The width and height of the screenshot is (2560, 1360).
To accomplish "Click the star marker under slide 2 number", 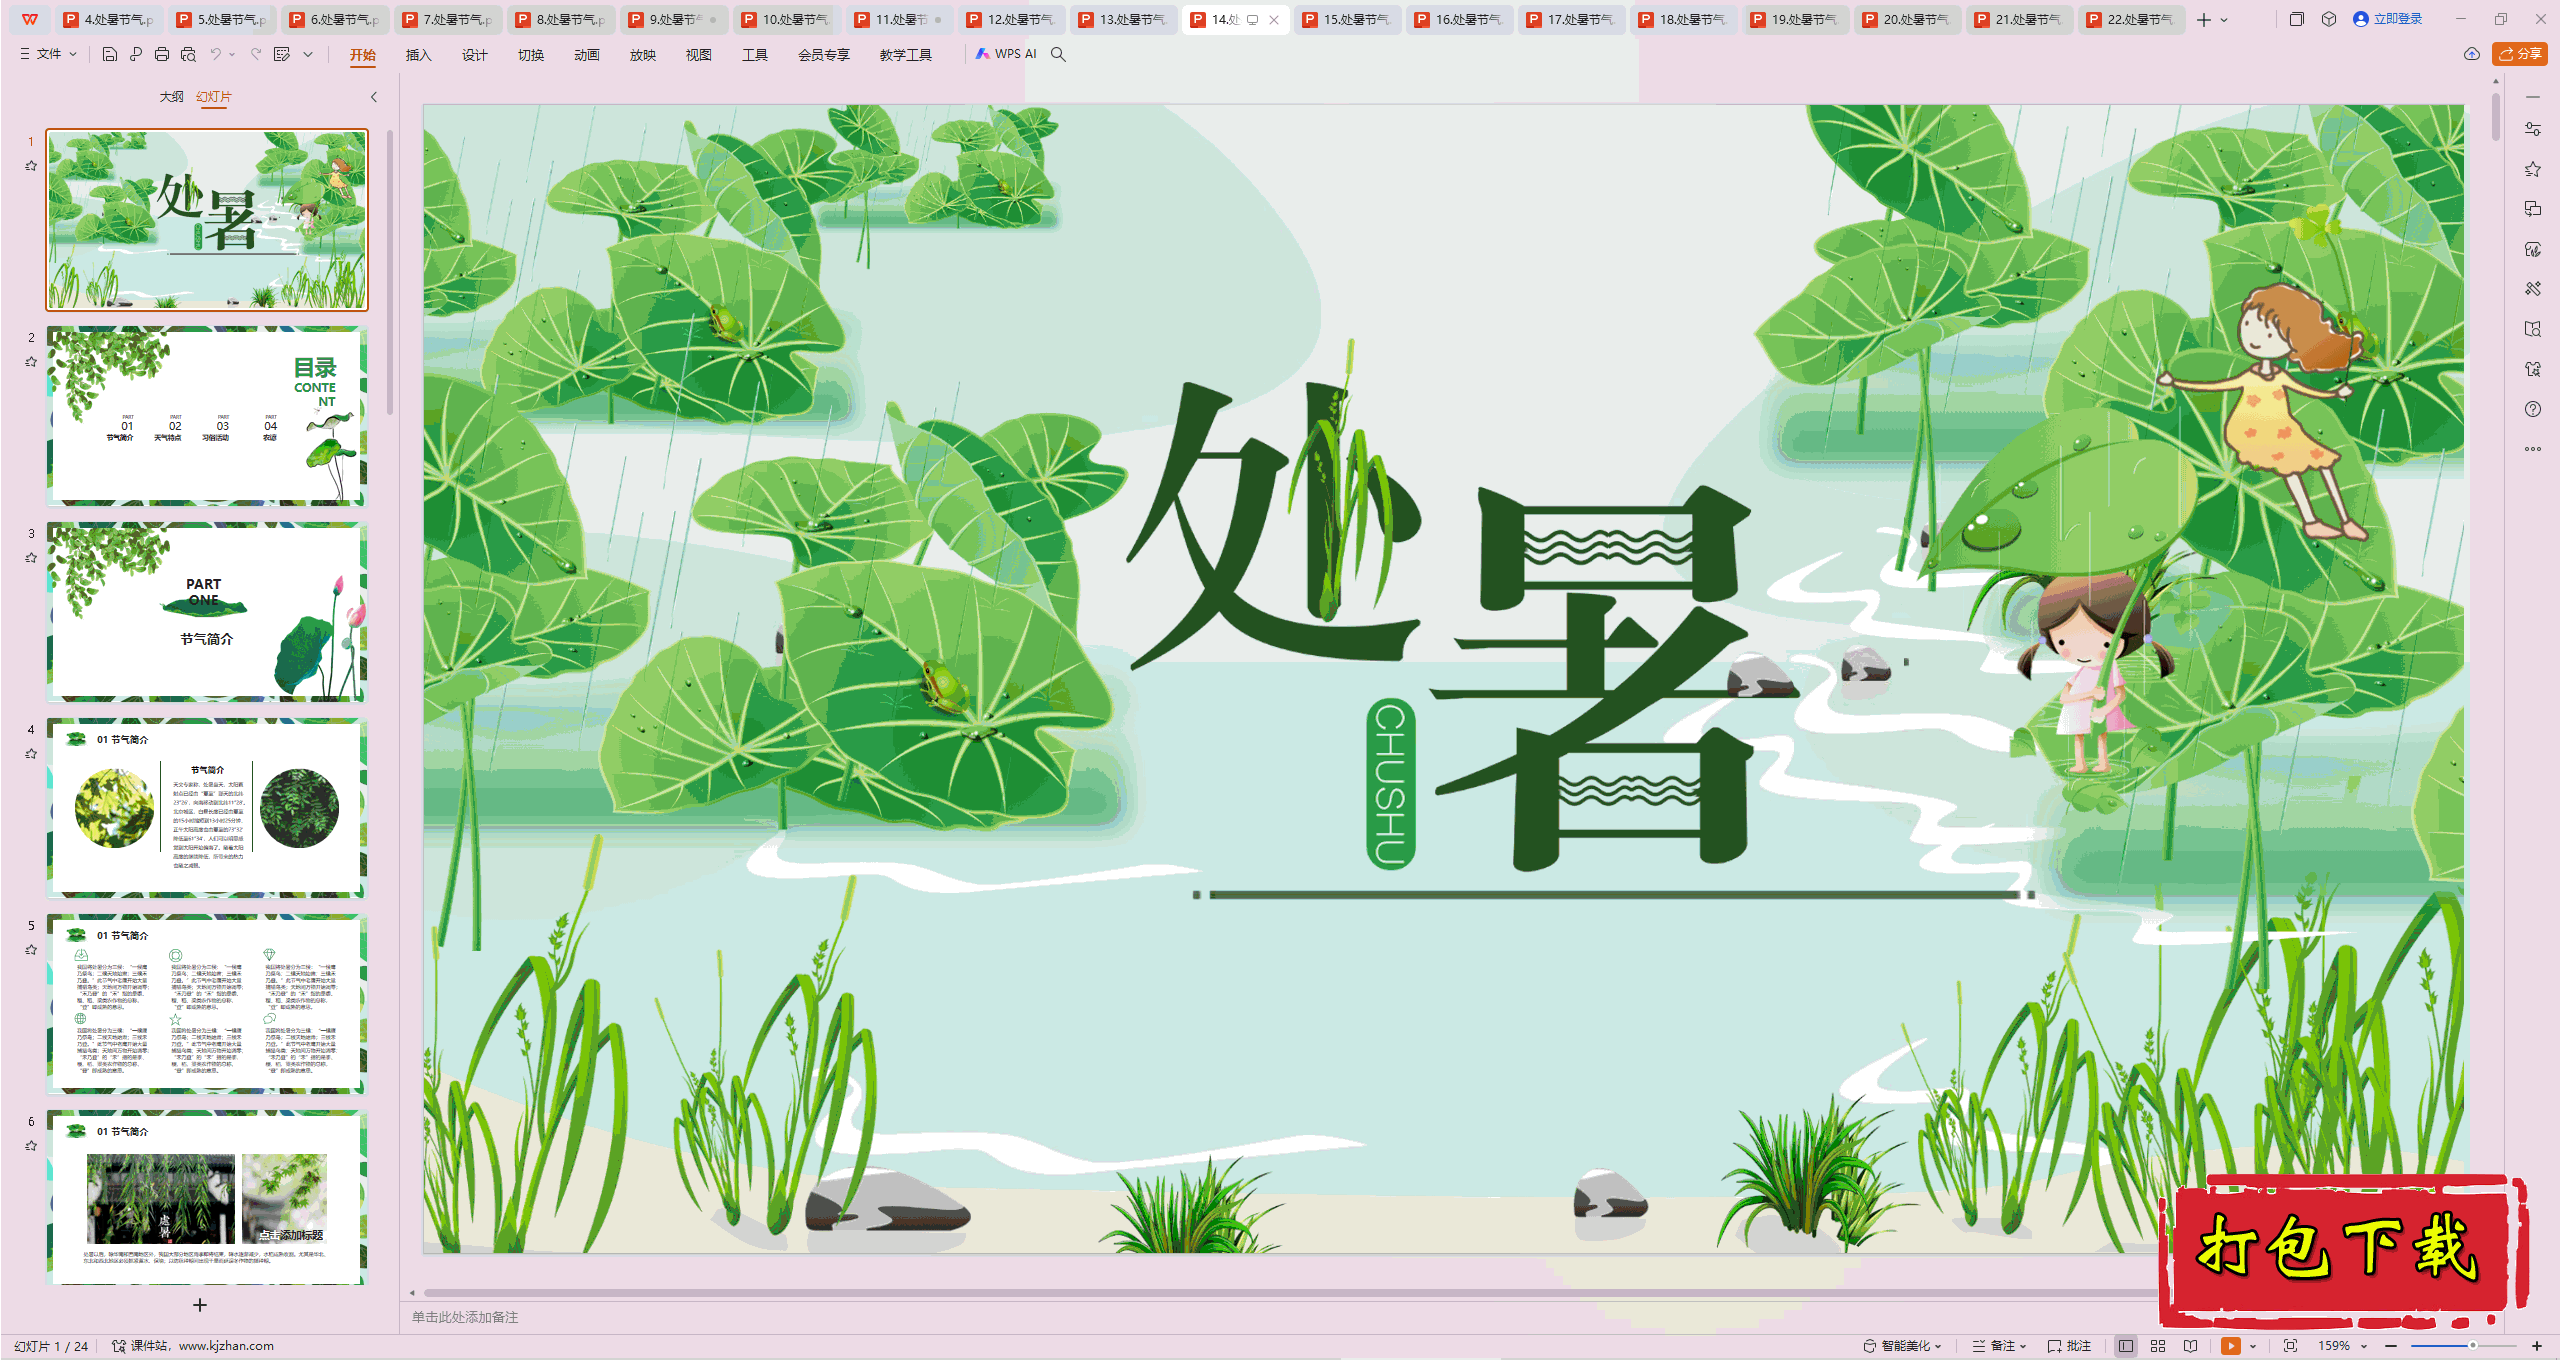I will point(31,362).
